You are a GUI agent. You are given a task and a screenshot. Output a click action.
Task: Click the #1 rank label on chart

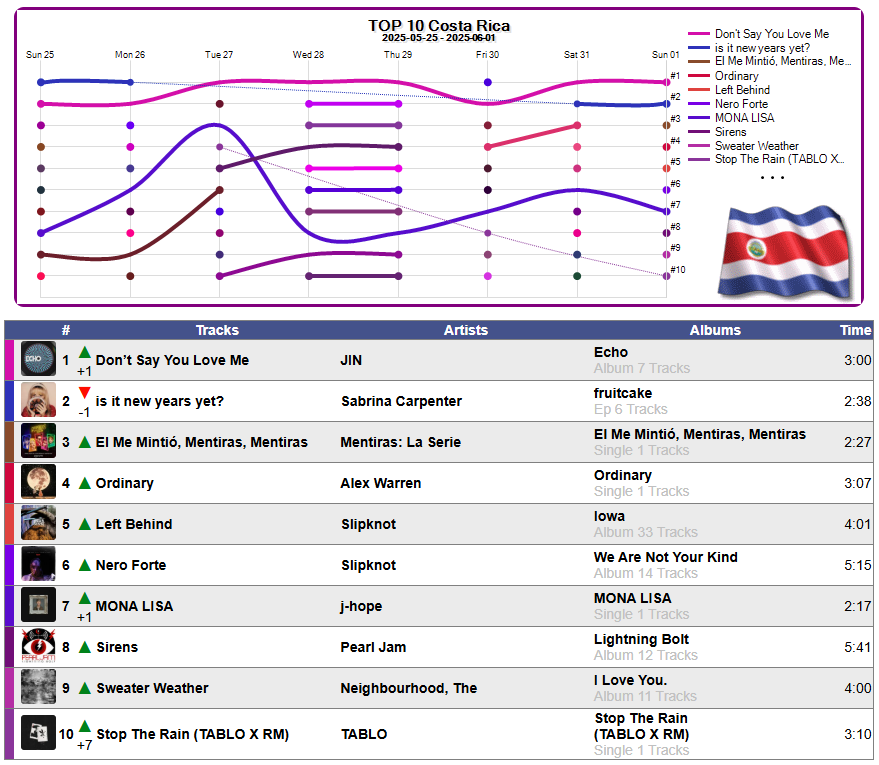tap(676, 76)
